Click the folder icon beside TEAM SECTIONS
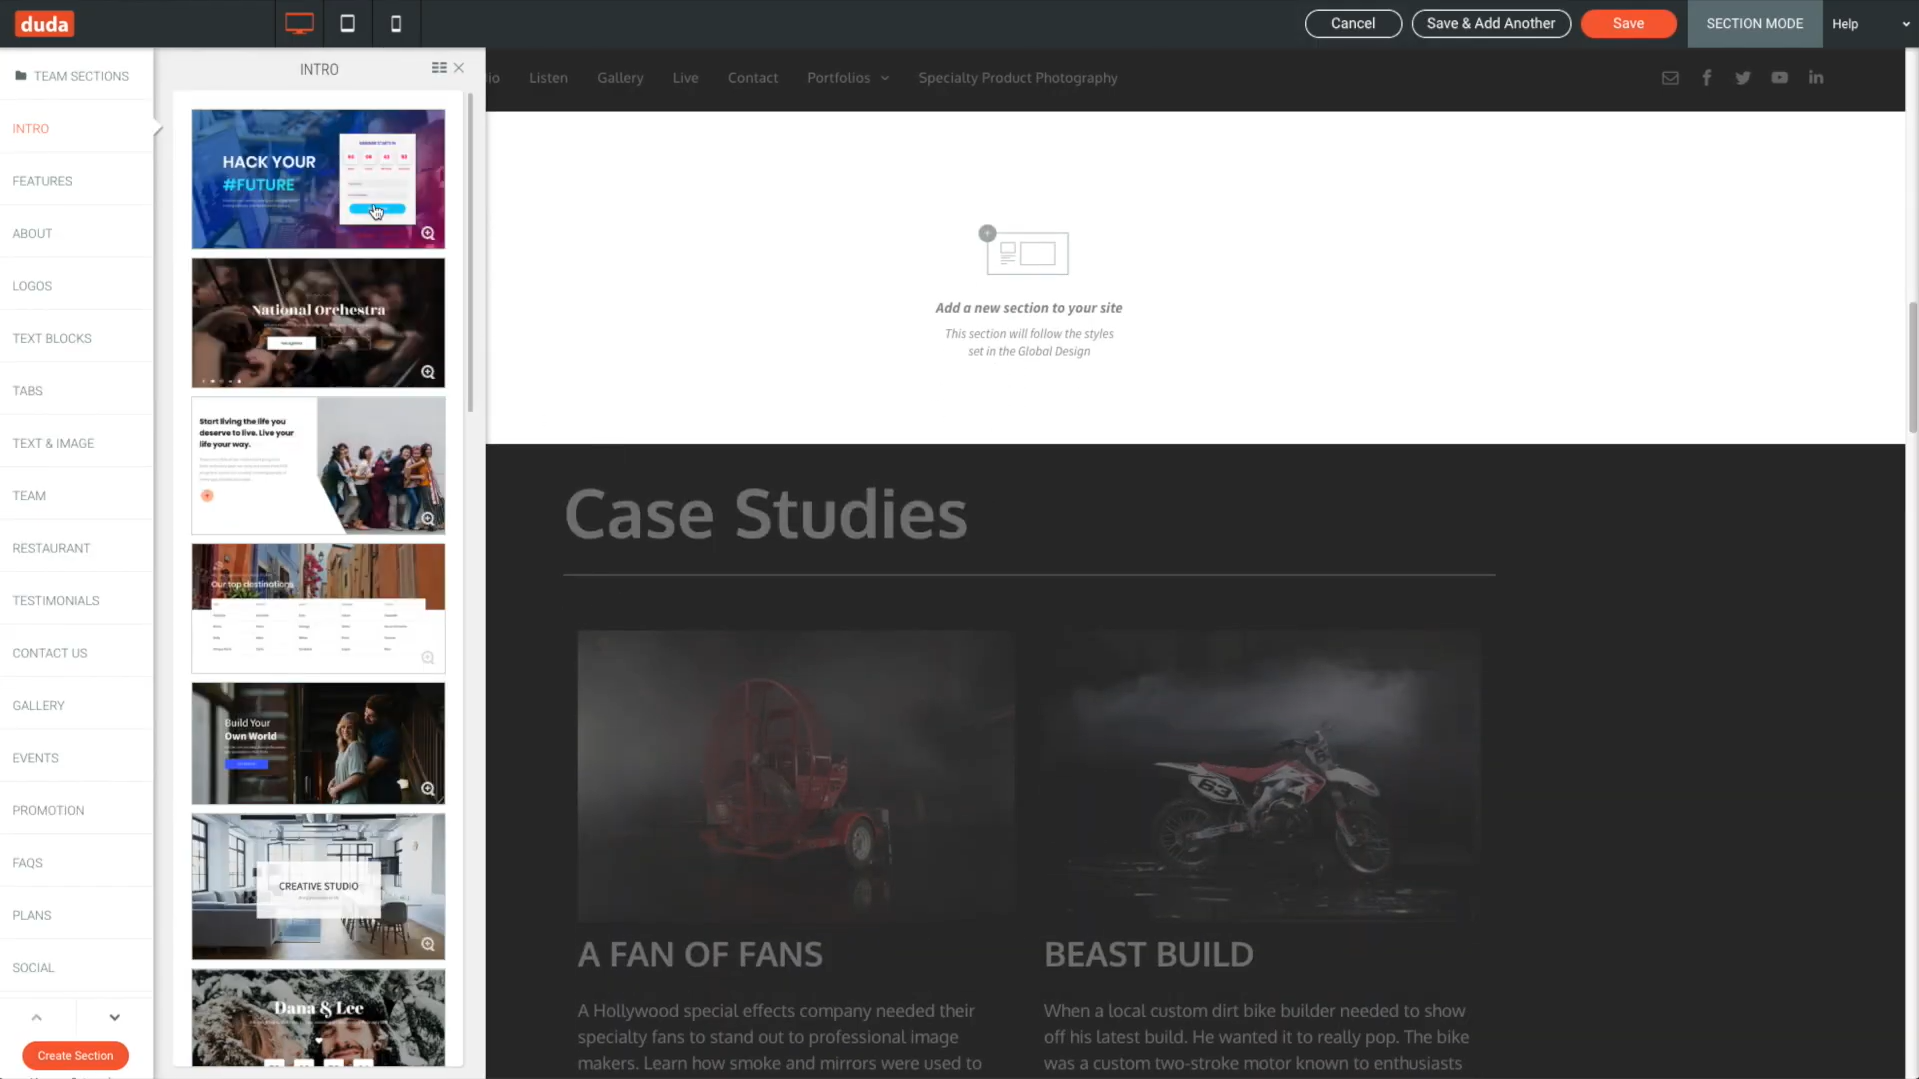1919x1079 pixels. pos(20,74)
